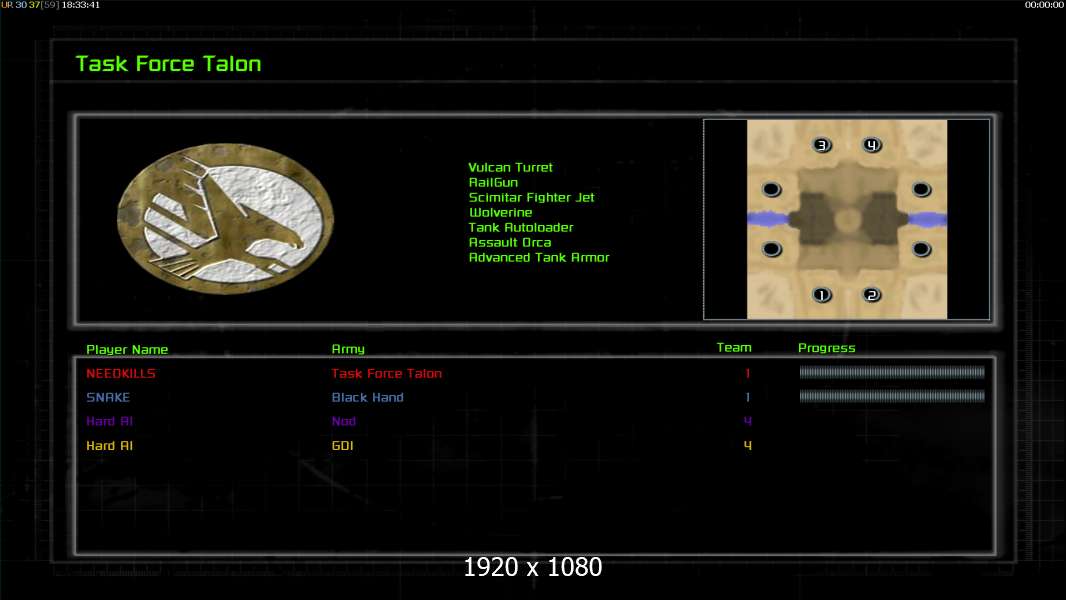Click the Nod army cell

coord(344,421)
